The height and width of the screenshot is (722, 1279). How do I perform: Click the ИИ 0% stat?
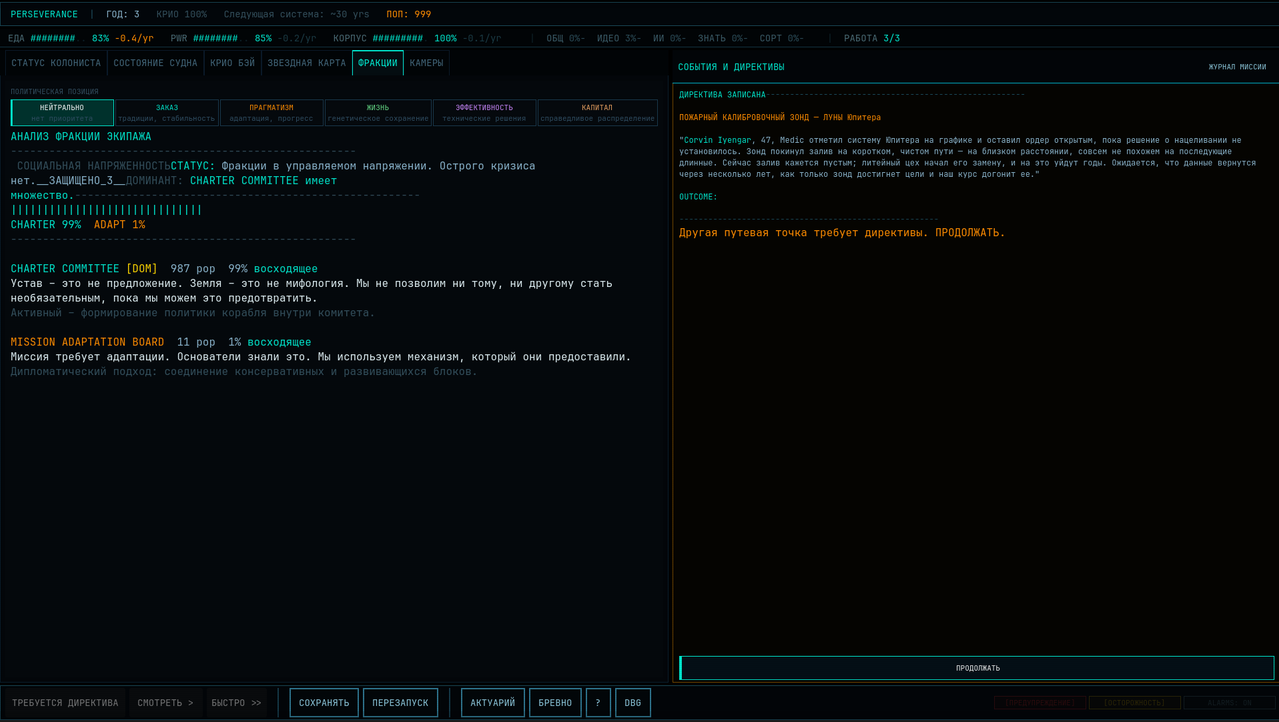pos(669,38)
